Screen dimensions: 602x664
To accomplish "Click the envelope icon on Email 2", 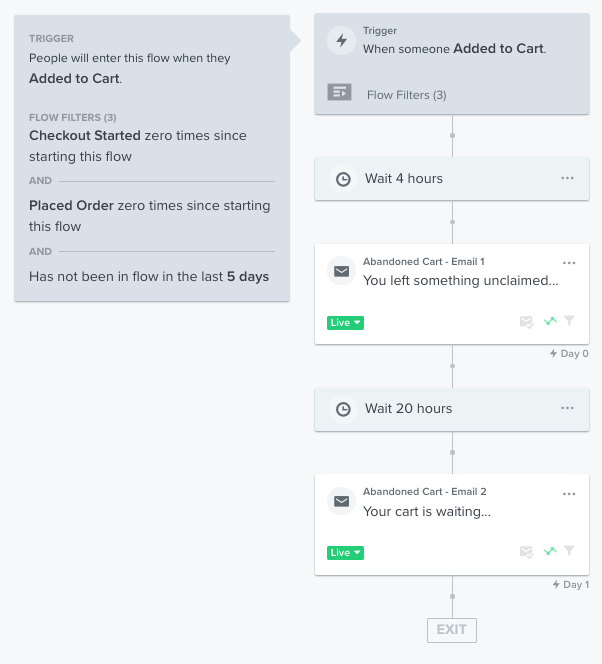I will click(342, 501).
